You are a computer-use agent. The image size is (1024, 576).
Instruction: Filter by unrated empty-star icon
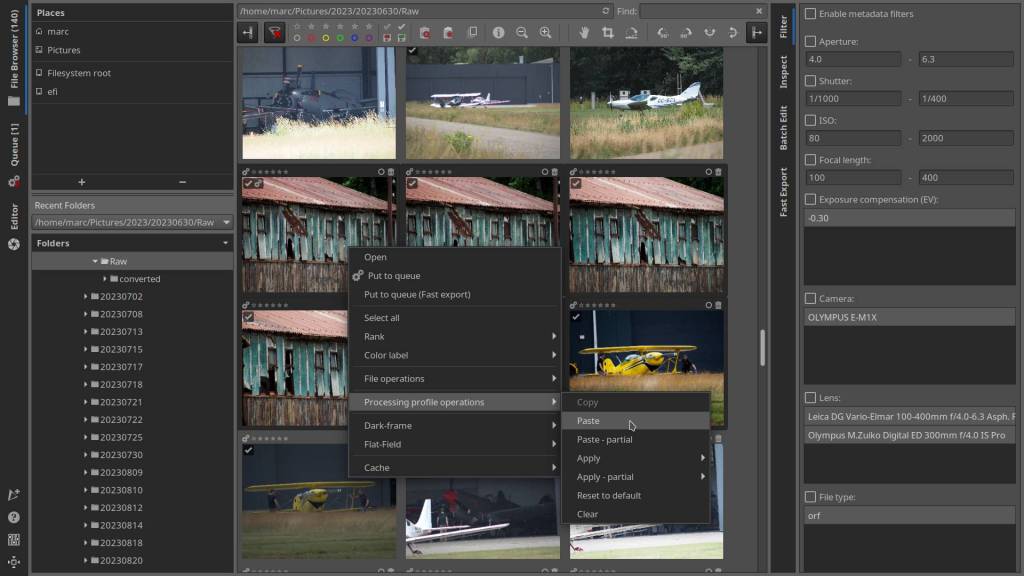click(297, 27)
